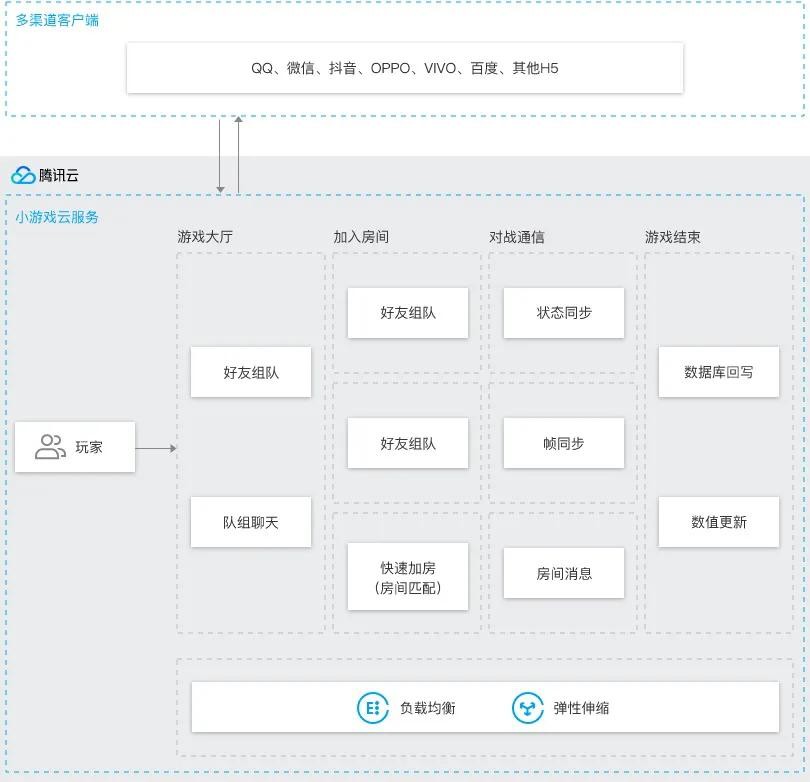Switch to the 加入房间 column header

tap(361, 237)
